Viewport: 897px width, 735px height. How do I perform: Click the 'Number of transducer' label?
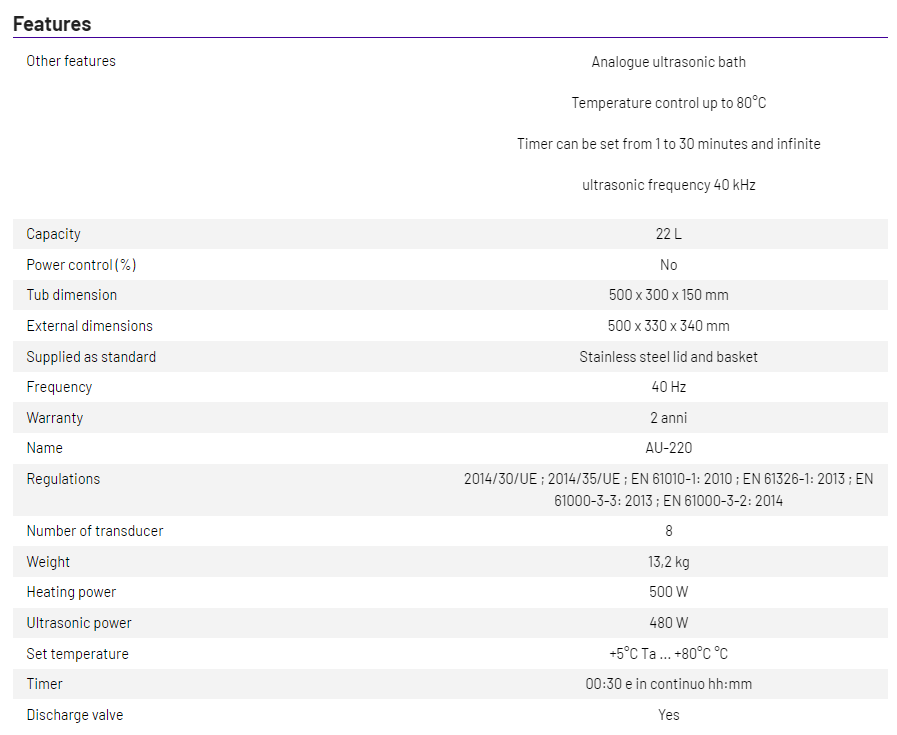click(95, 531)
